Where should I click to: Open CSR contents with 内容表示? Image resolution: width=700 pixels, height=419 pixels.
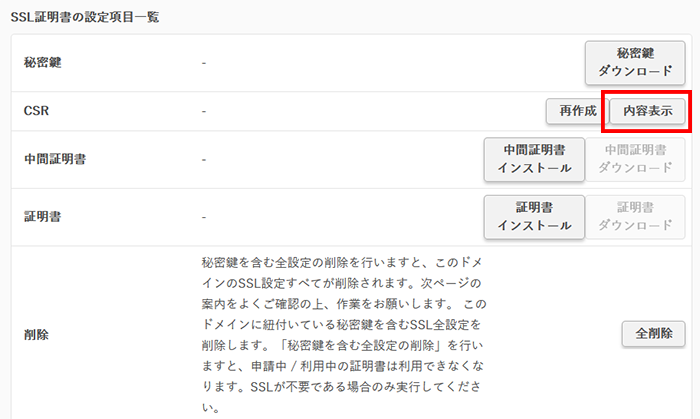pos(647,110)
